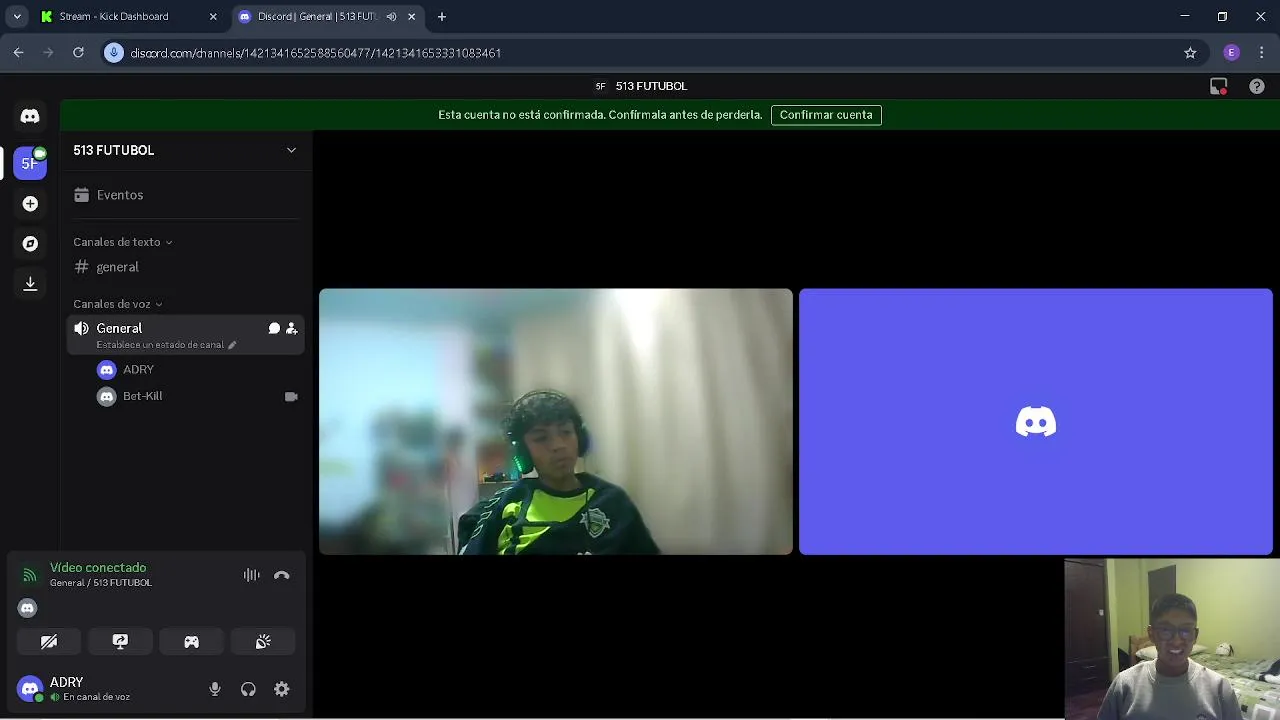The image size is (1280, 720).
Task: Disconnect from voice channel
Action: [x=282, y=575]
